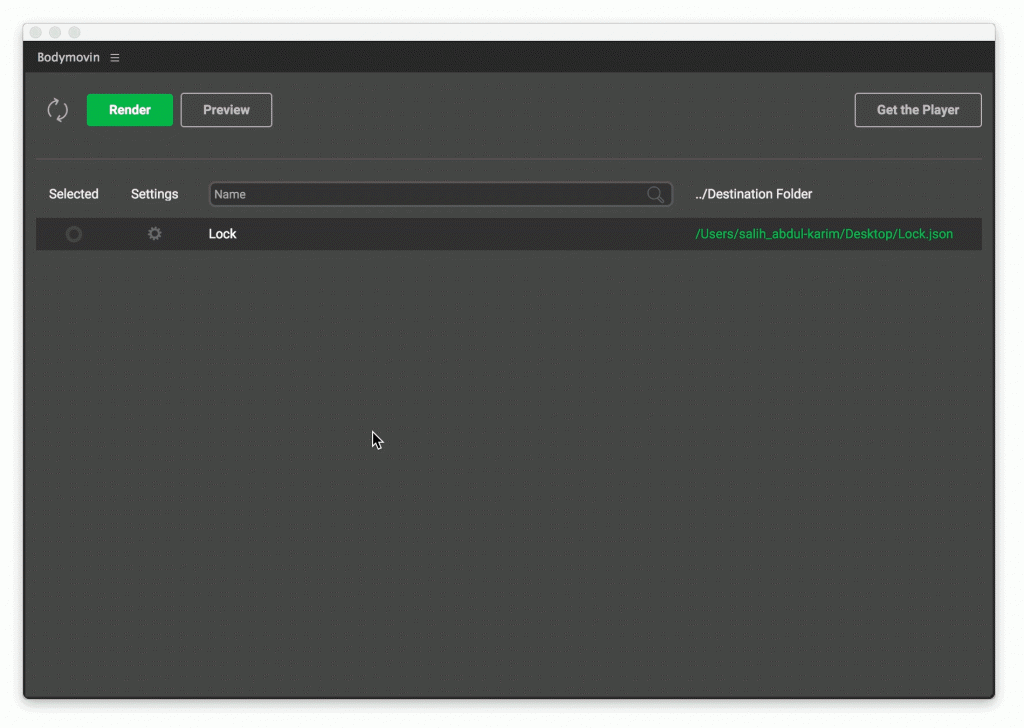Open the Preview view
The image size is (1024, 728).
pos(226,110)
